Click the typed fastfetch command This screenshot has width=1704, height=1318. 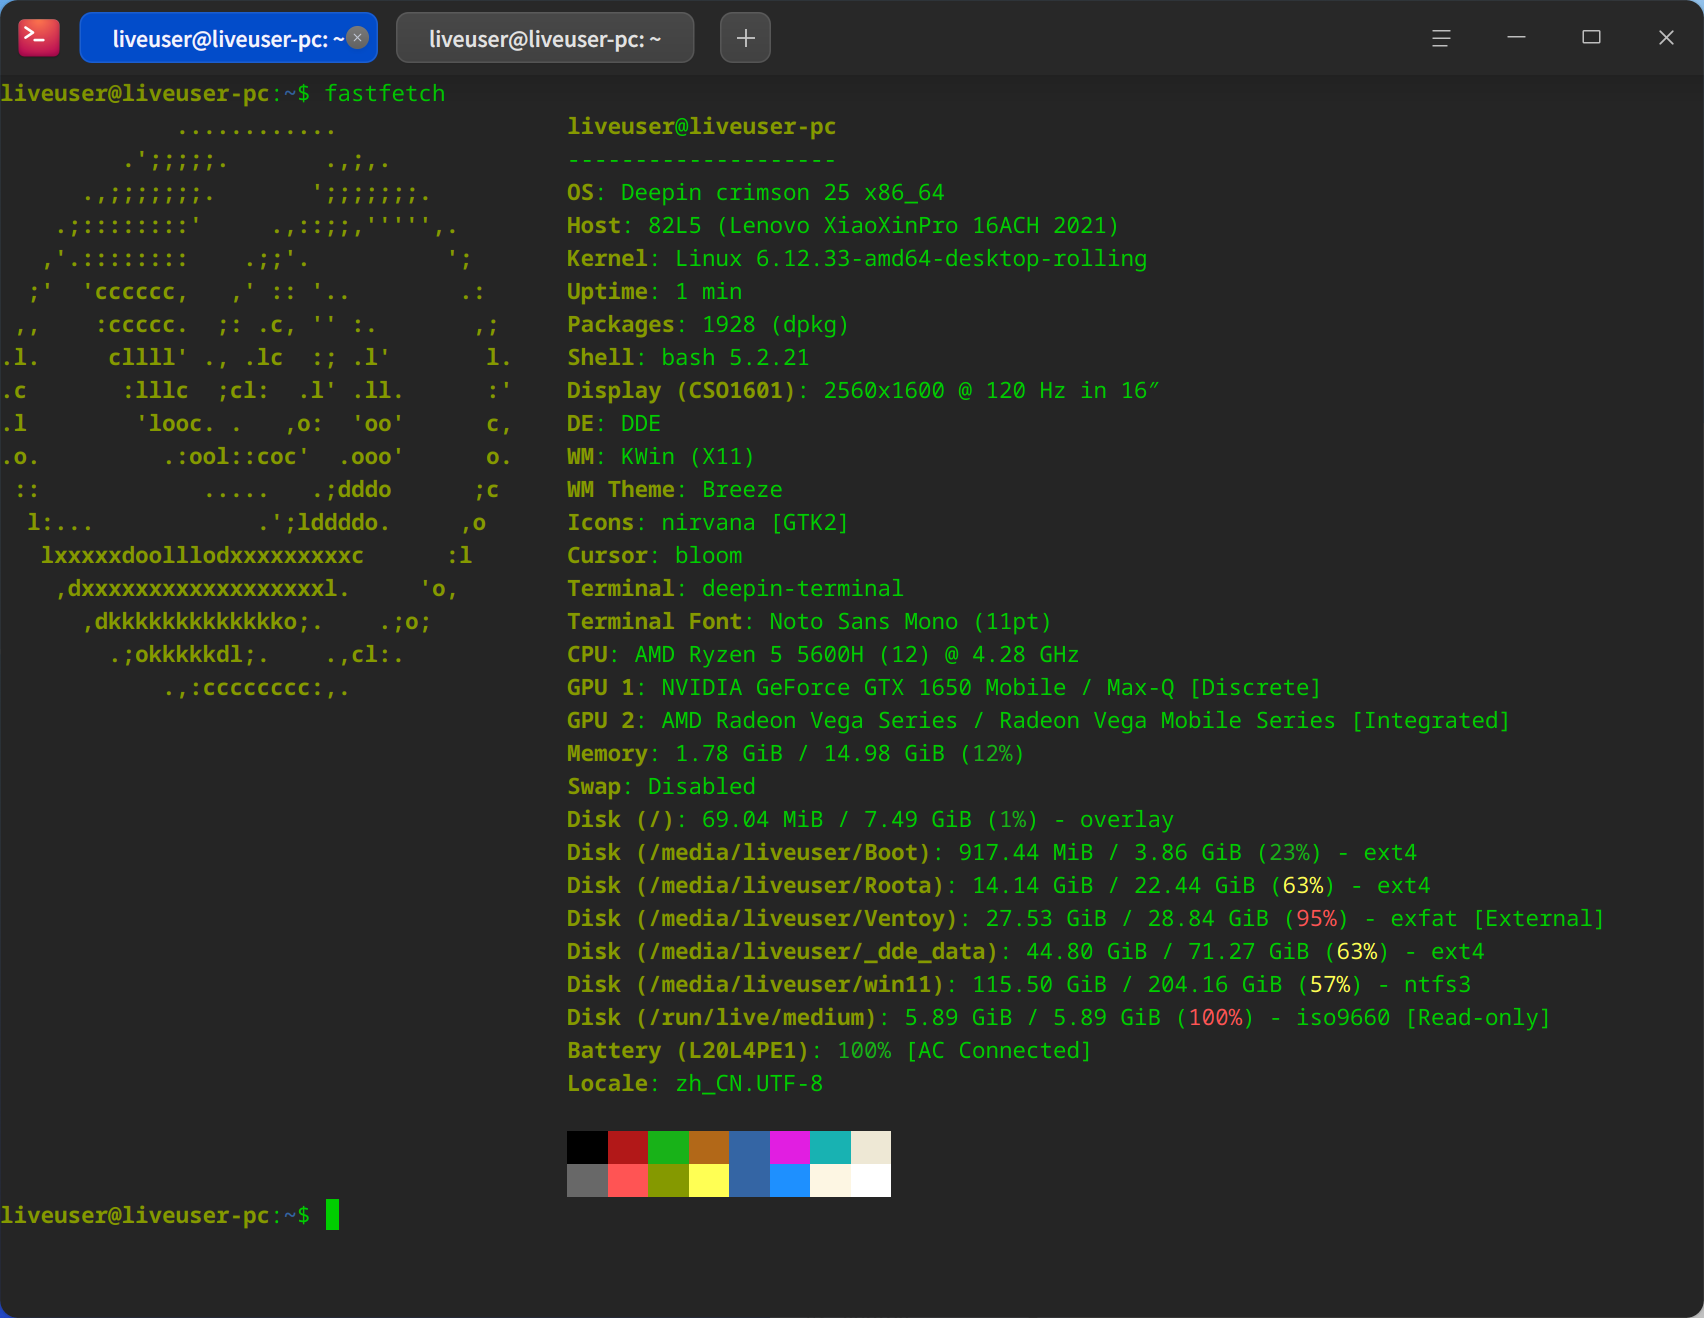click(385, 93)
